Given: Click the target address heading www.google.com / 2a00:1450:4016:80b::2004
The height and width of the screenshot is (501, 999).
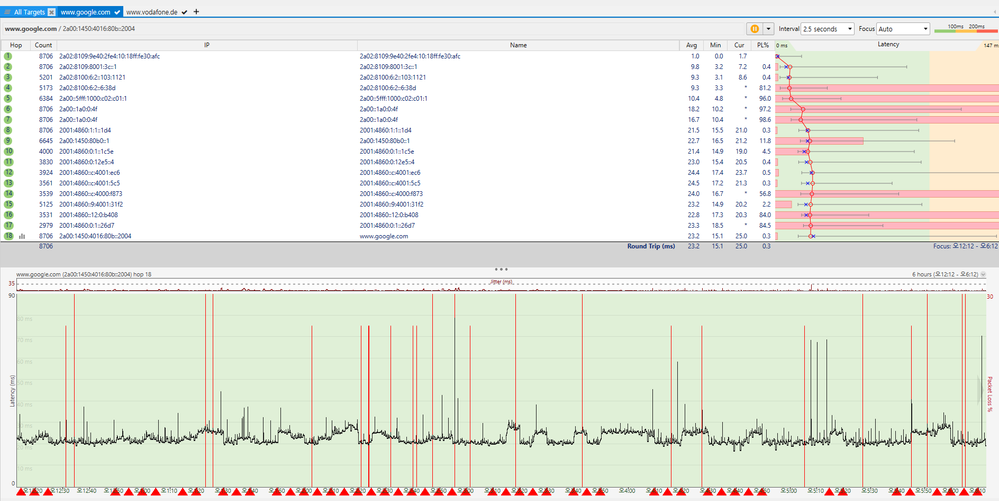Looking at the screenshot, I should click(x=69, y=29).
